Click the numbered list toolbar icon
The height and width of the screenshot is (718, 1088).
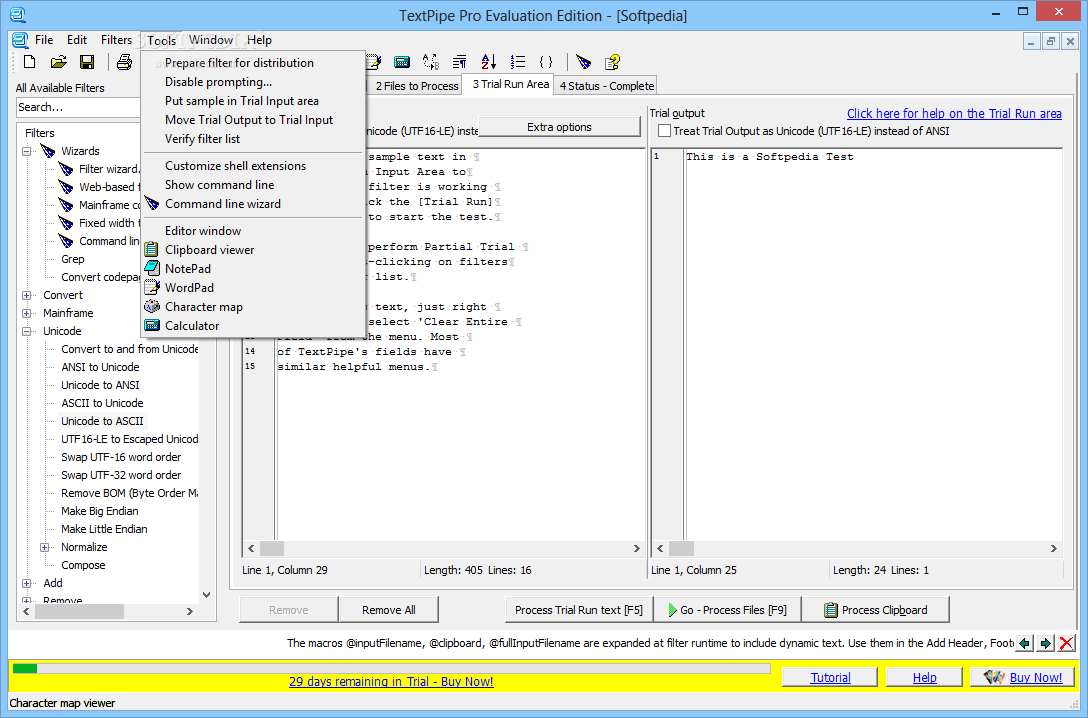518,62
